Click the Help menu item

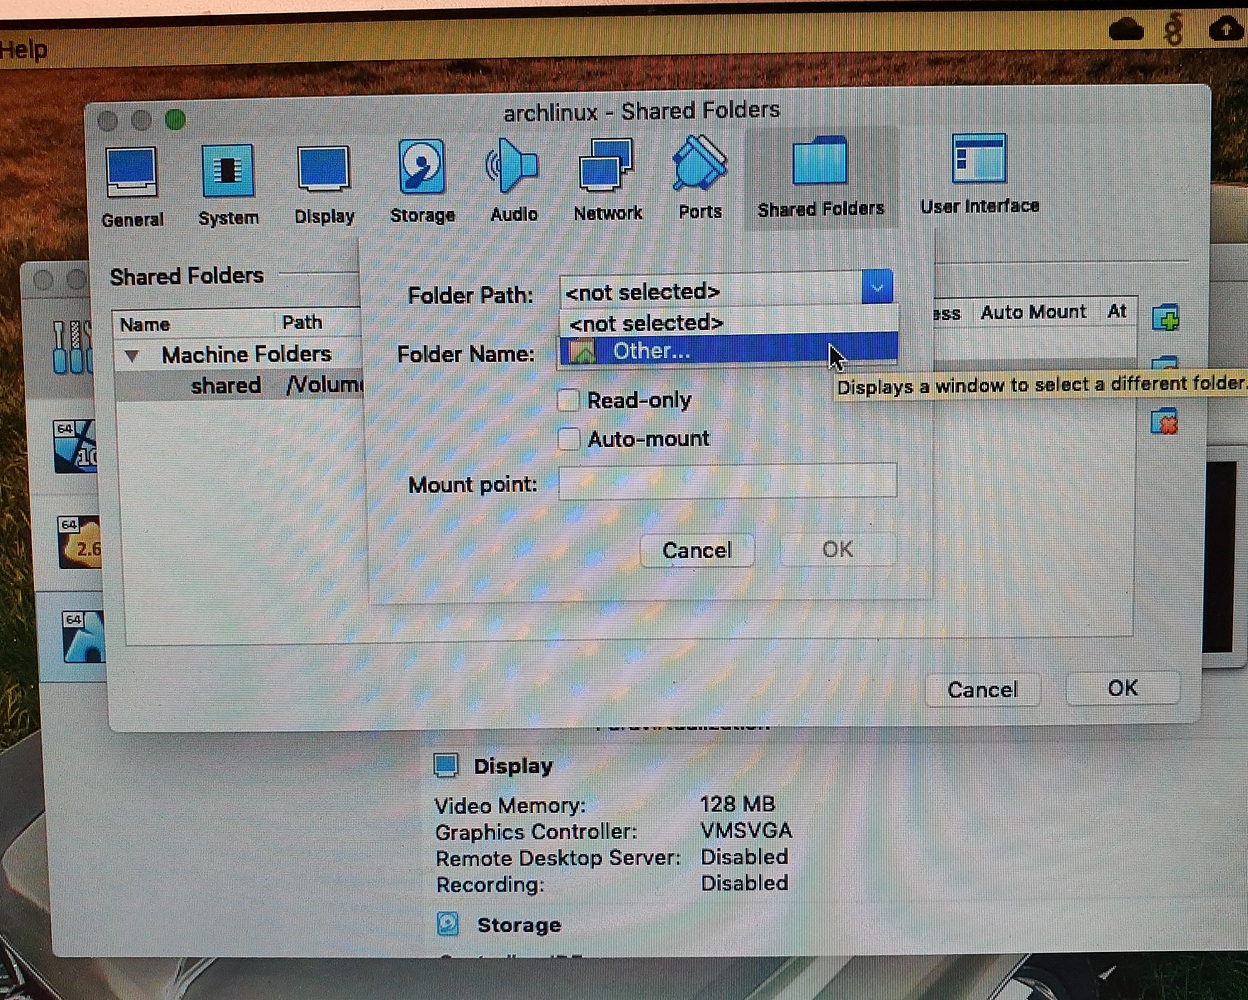point(18,48)
